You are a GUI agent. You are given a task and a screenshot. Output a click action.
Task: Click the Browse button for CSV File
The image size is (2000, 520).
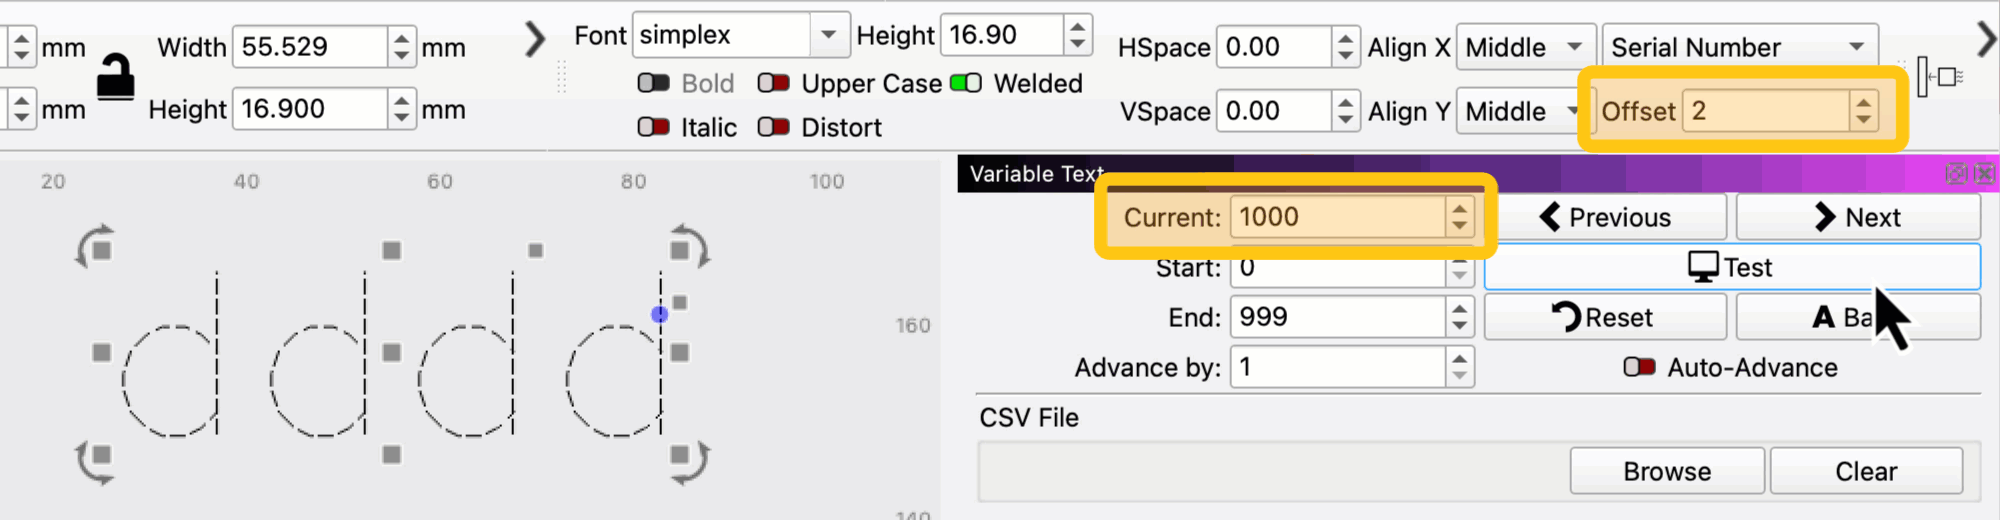(1666, 471)
